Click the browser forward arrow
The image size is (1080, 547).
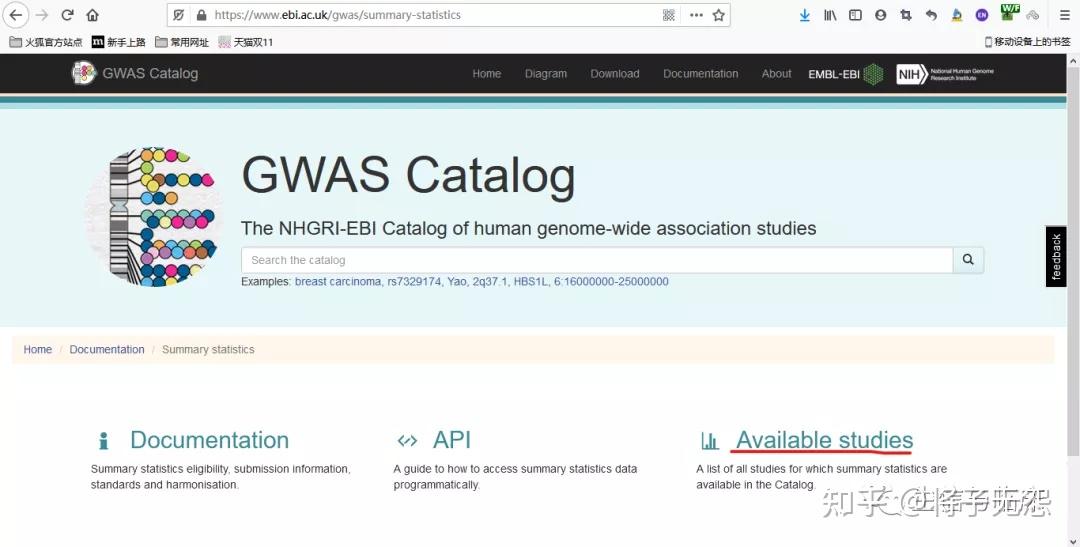click(42, 15)
